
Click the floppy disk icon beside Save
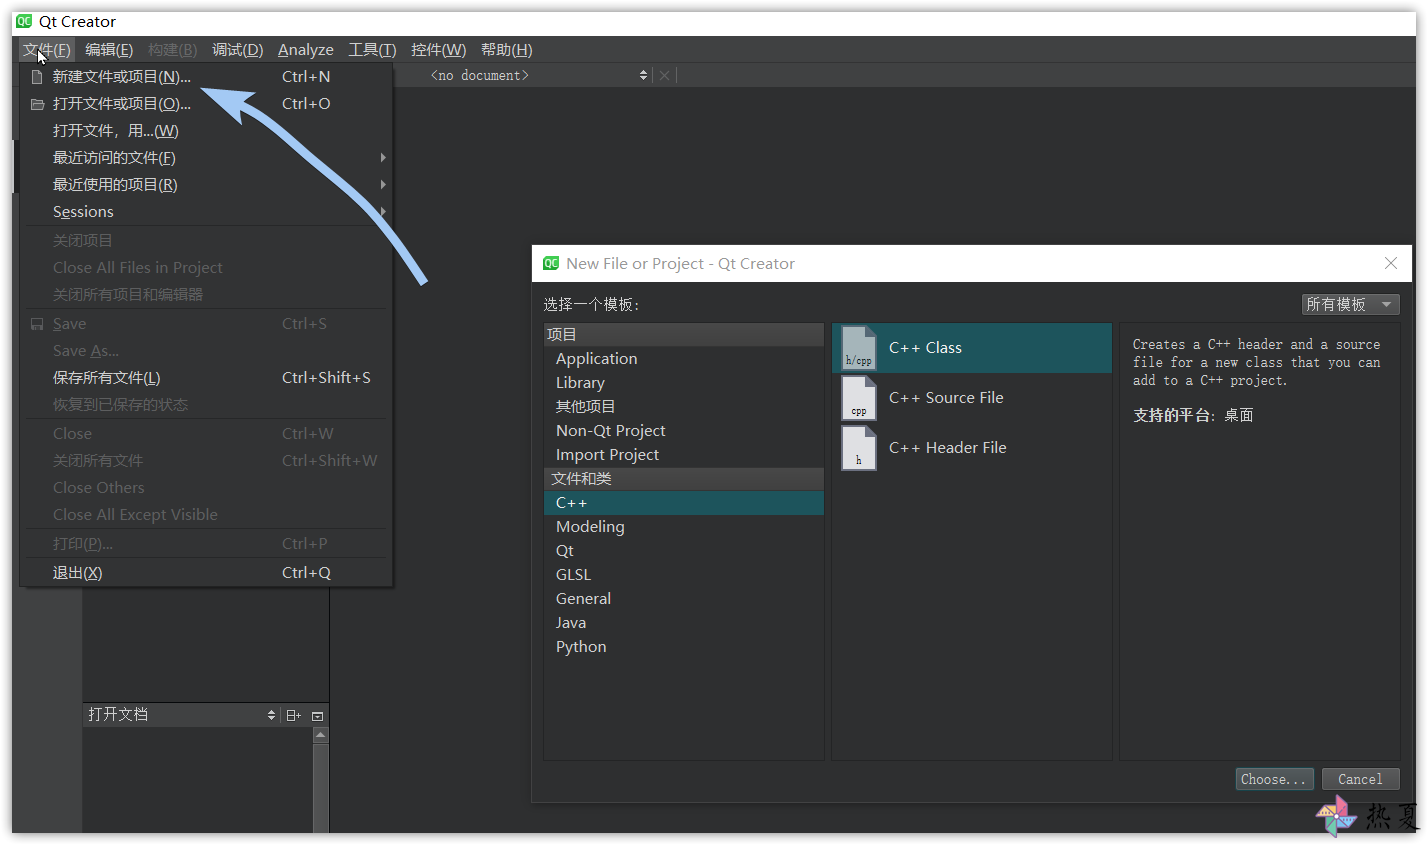(37, 324)
